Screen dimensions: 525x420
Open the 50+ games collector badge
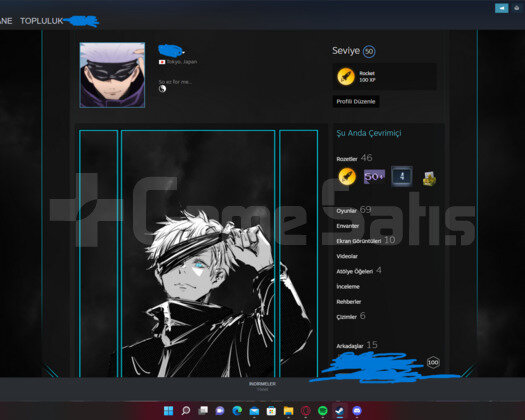click(374, 176)
